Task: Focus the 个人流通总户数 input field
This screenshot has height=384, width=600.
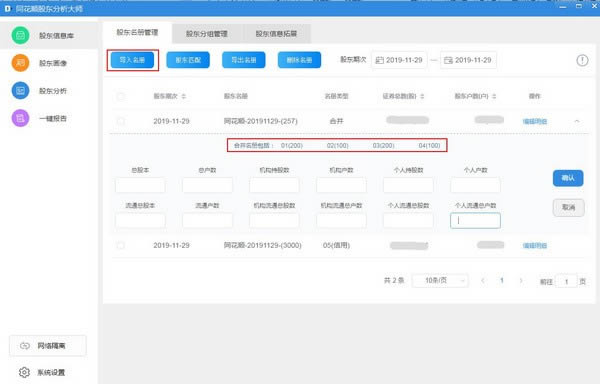Action: coord(475,221)
